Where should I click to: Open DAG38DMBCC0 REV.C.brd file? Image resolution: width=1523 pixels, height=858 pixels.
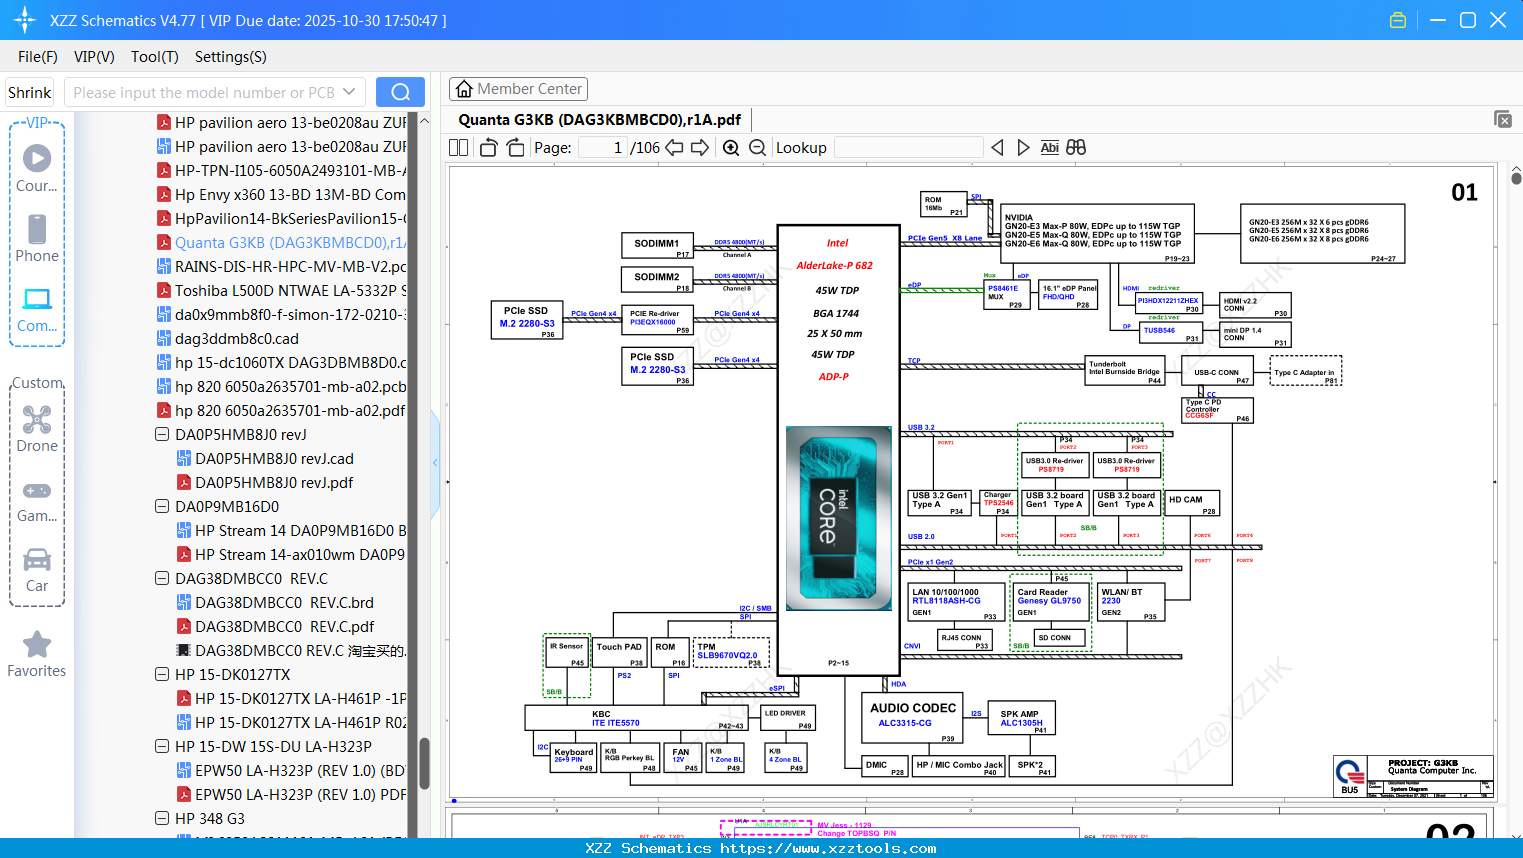click(x=275, y=603)
